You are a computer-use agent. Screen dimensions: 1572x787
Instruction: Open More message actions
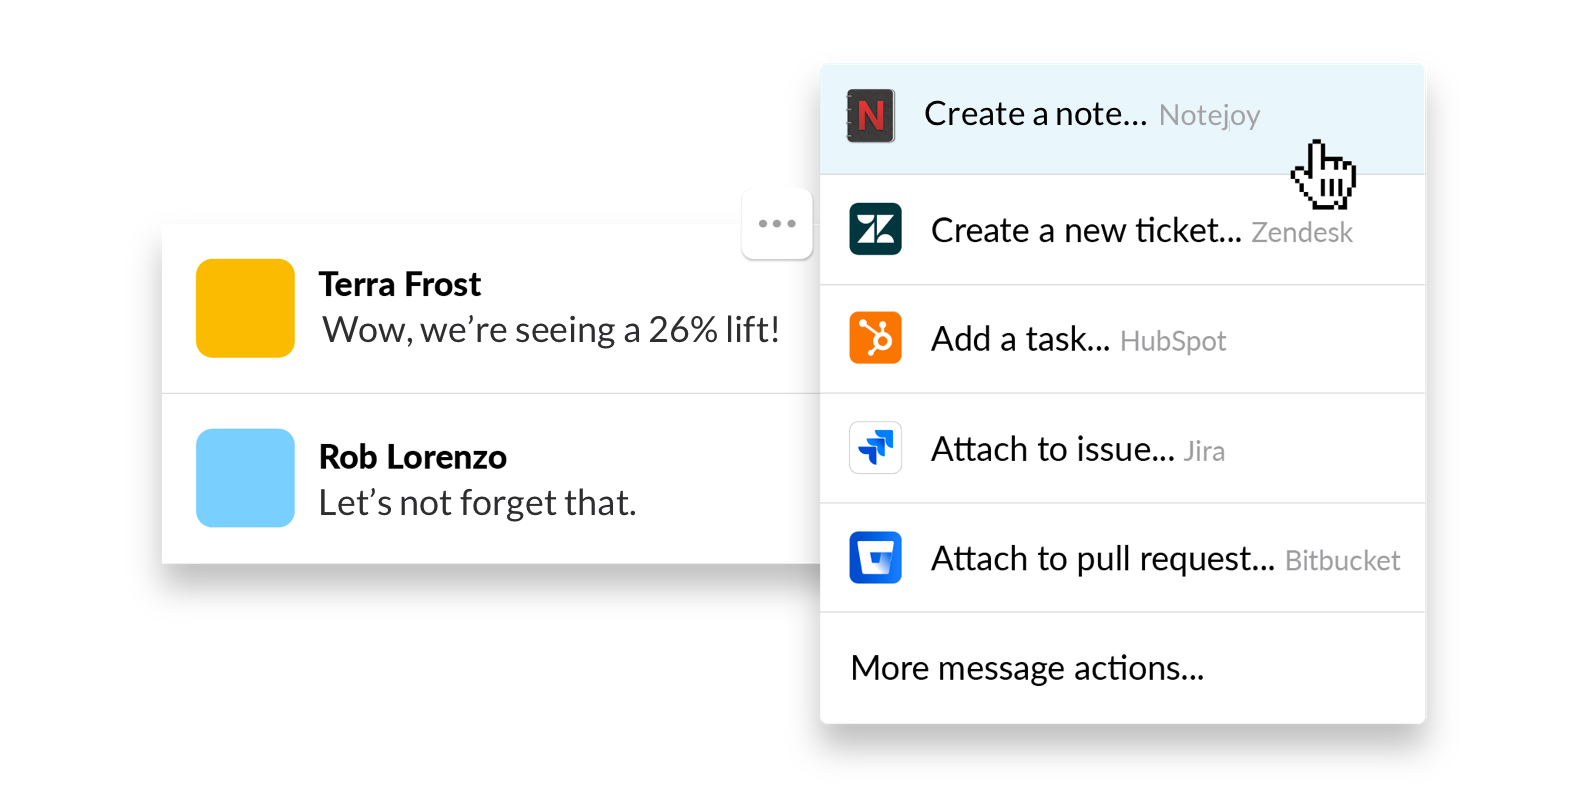point(1122,668)
